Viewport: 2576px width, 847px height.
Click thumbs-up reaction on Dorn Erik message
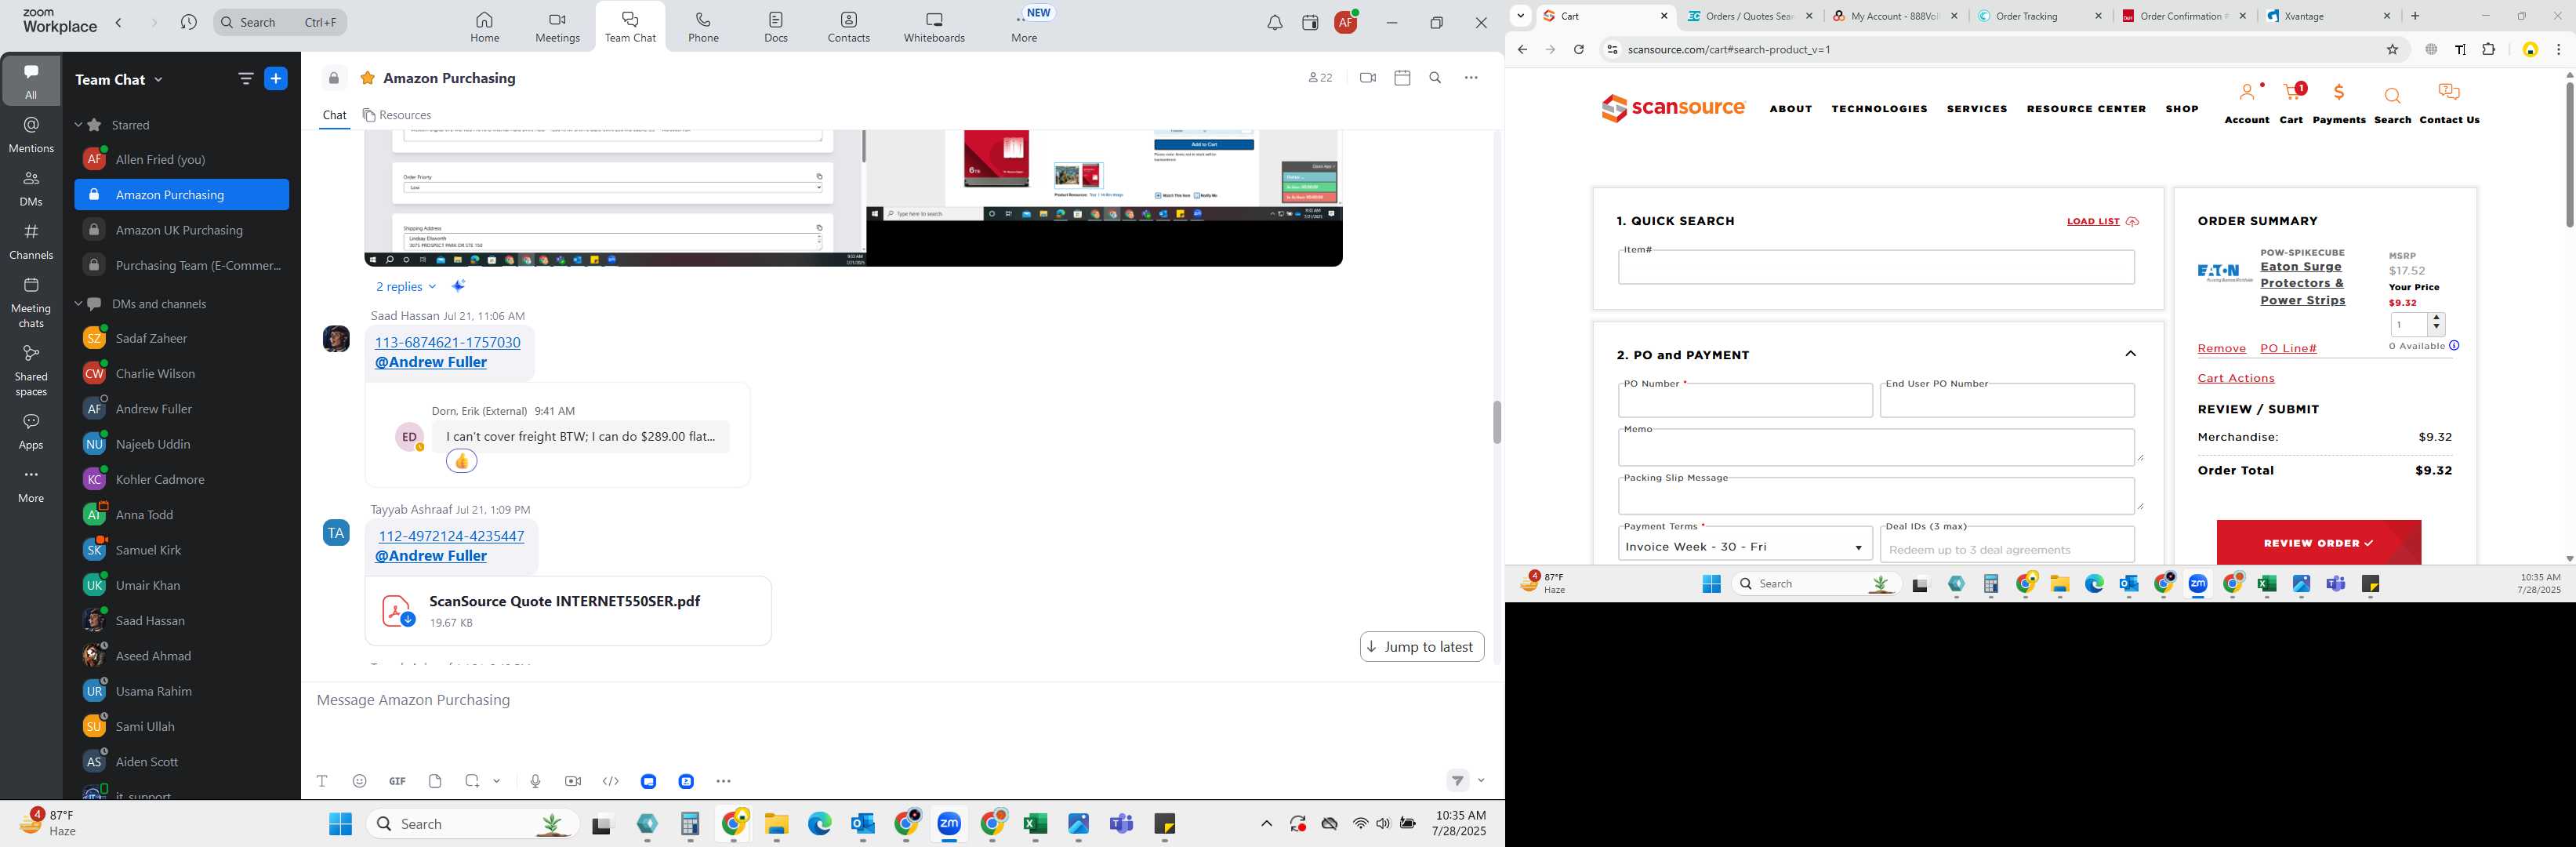[461, 461]
